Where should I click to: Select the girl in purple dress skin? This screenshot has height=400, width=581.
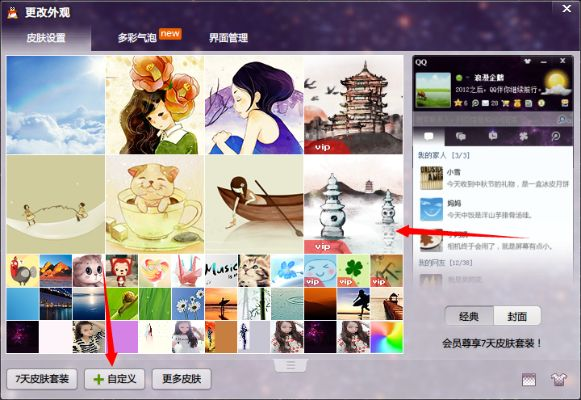254,105
